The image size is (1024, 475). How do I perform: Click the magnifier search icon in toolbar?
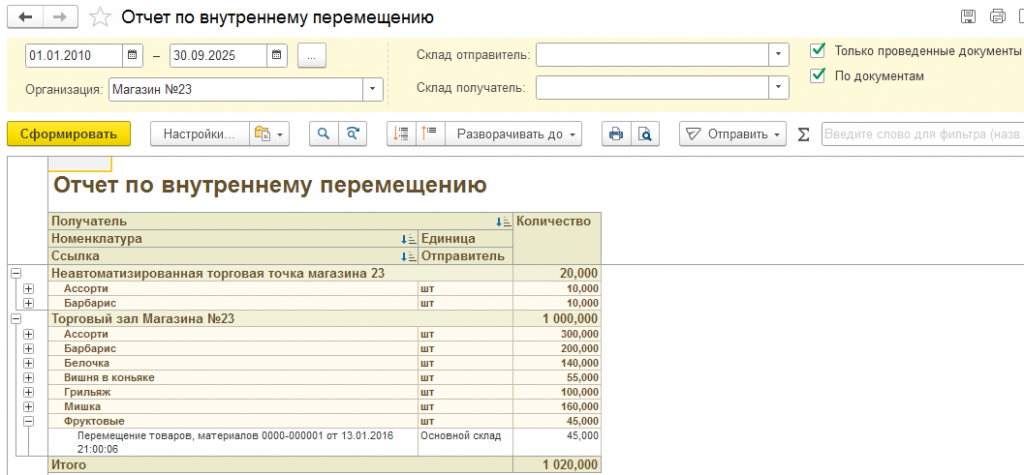(323, 134)
